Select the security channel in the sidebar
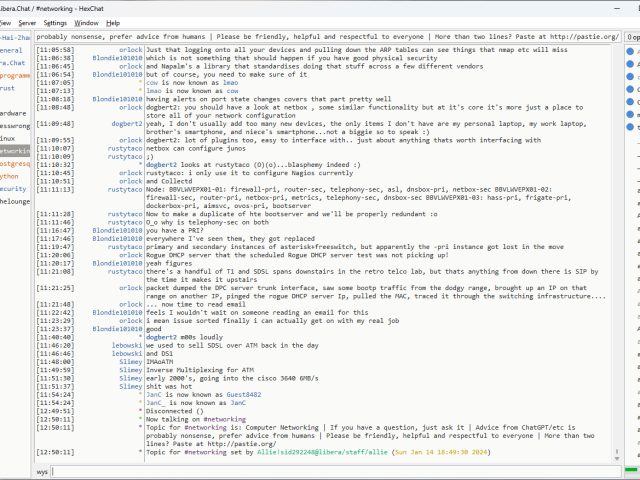 coord(13,188)
